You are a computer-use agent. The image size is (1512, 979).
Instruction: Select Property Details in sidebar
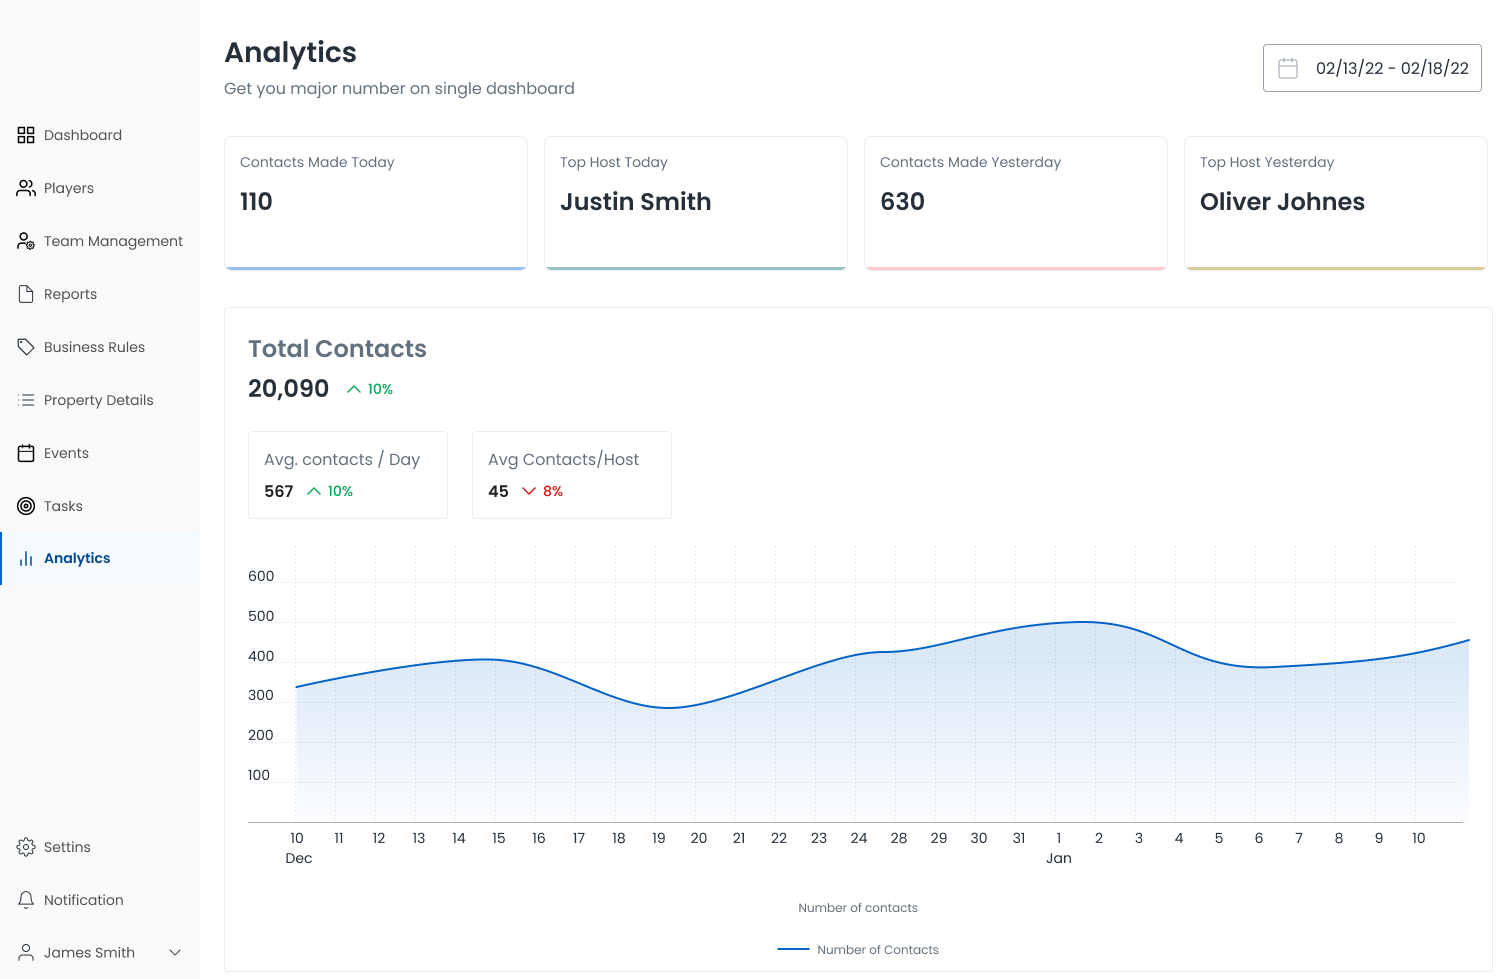coord(100,400)
